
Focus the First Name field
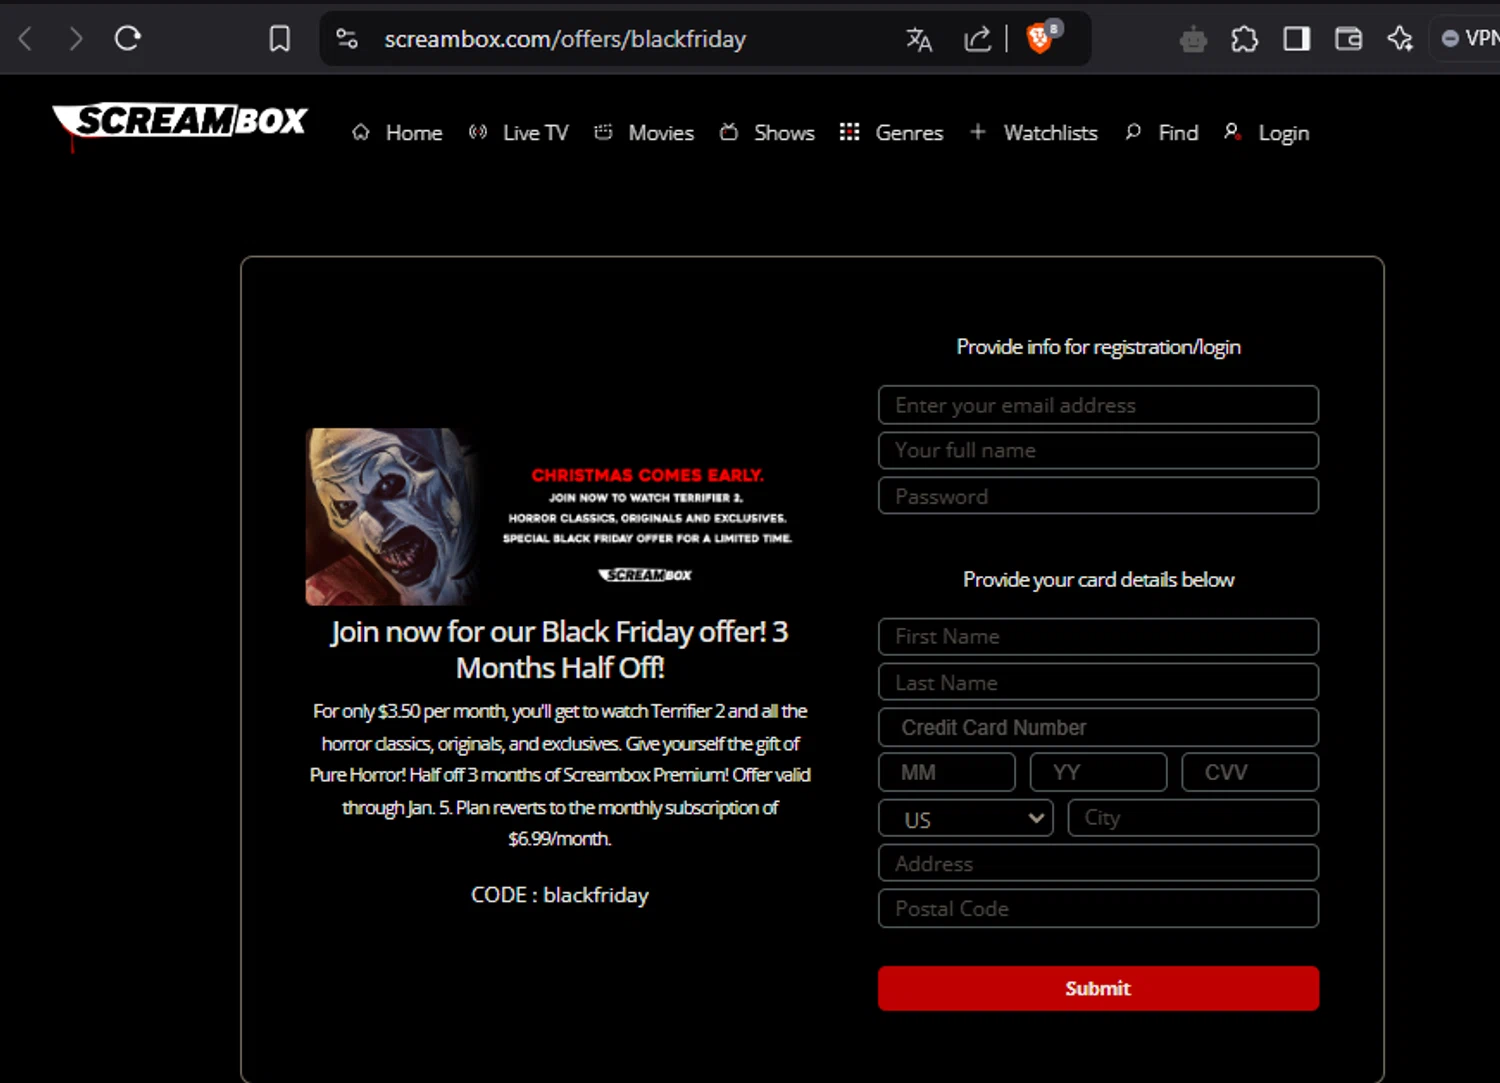(x=1098, y=636)
